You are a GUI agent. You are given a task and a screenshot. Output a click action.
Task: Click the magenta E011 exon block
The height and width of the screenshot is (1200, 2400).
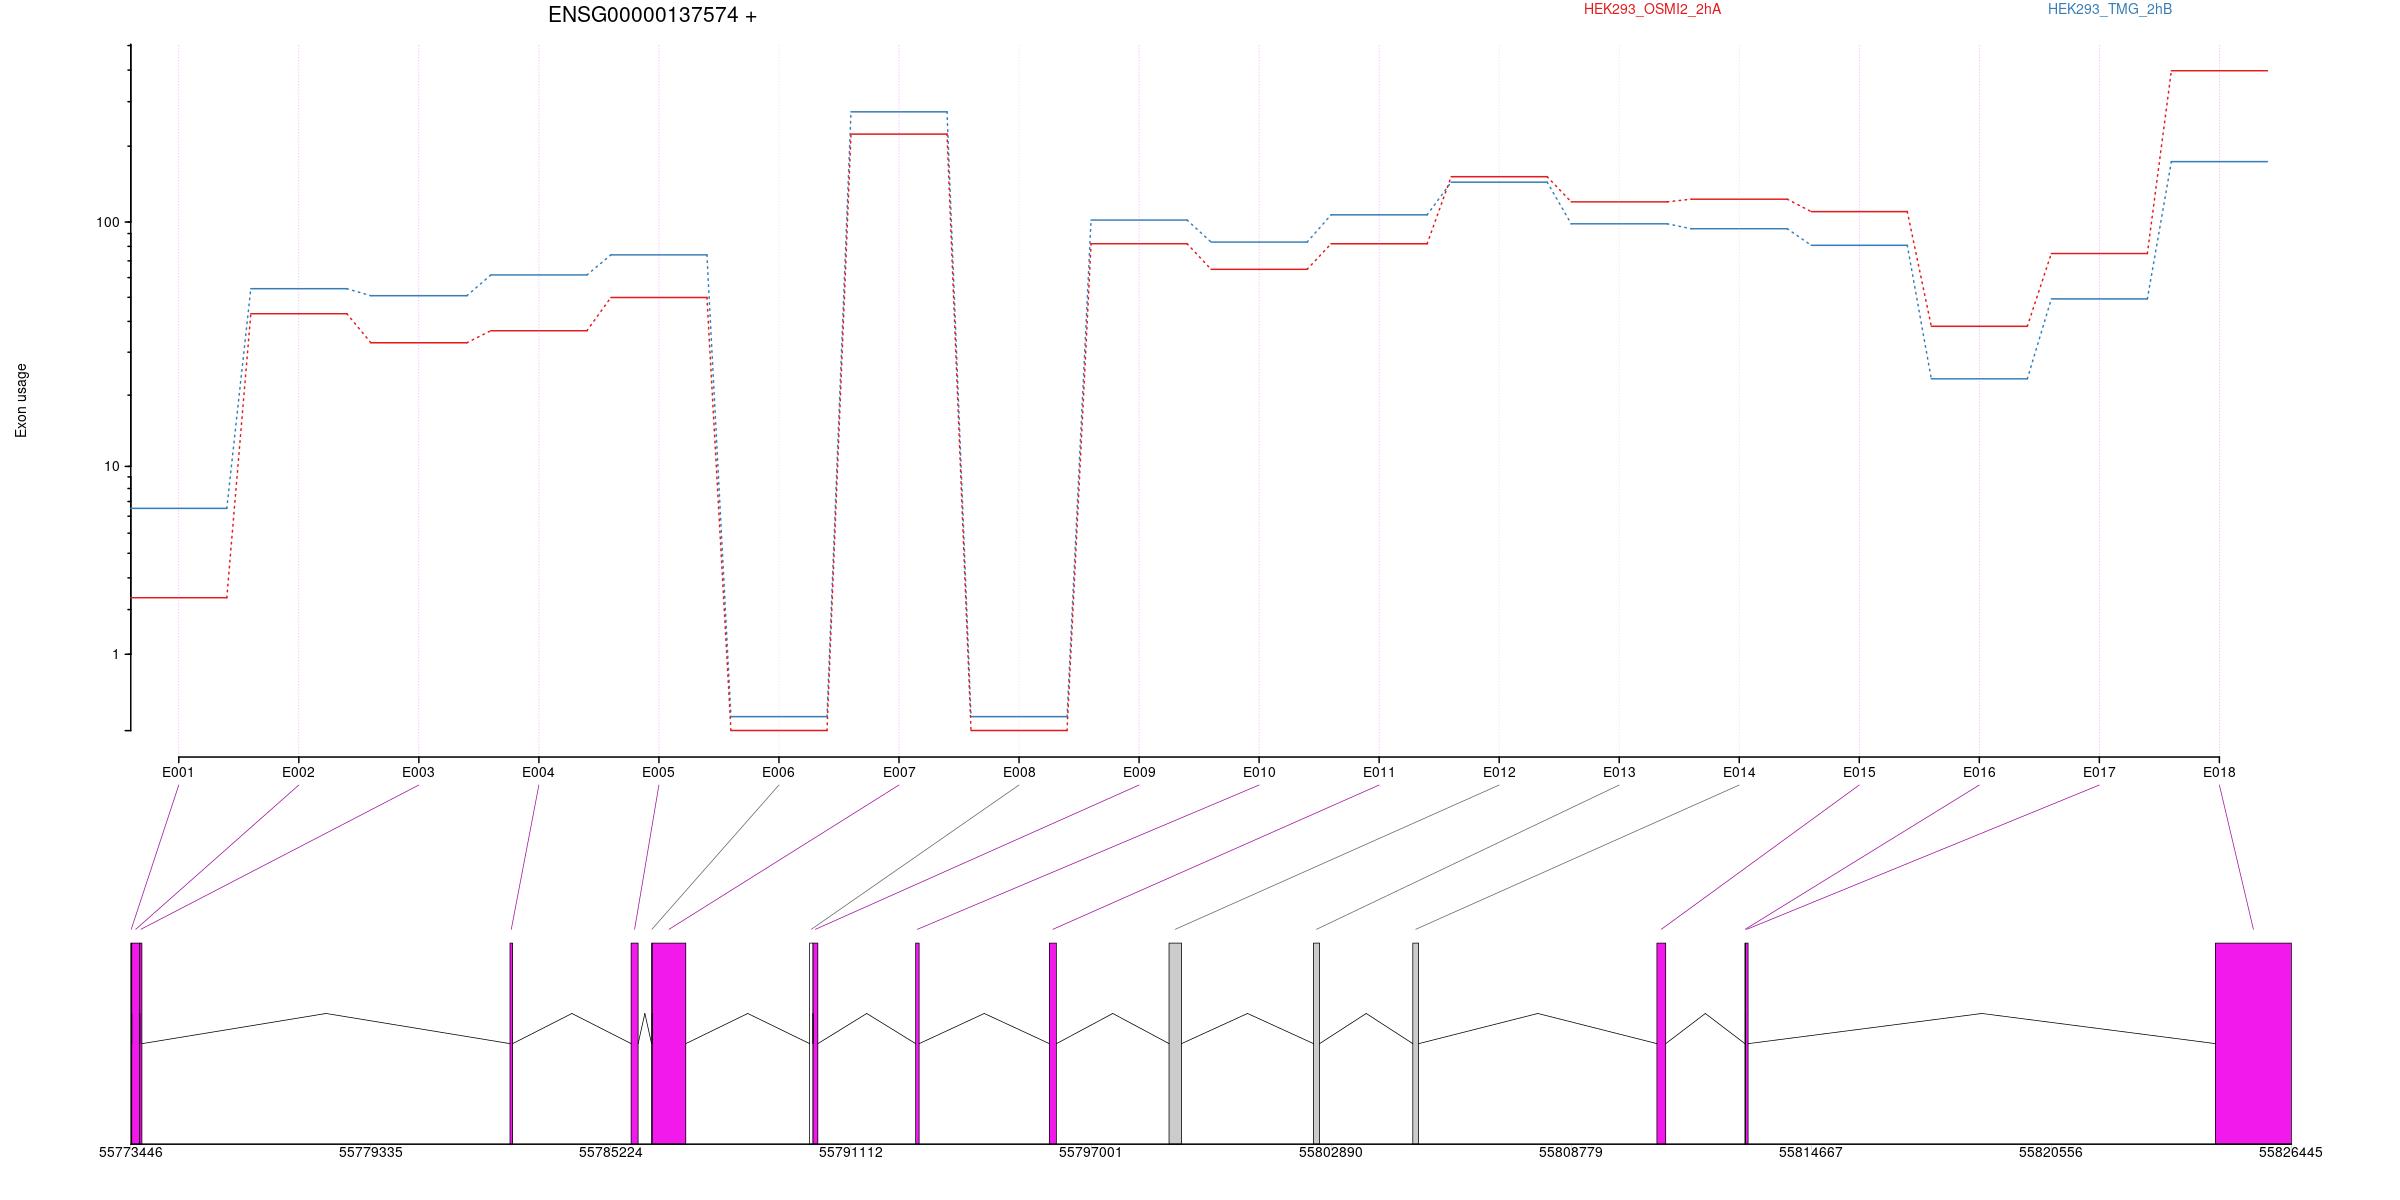coord(1053,1043)
